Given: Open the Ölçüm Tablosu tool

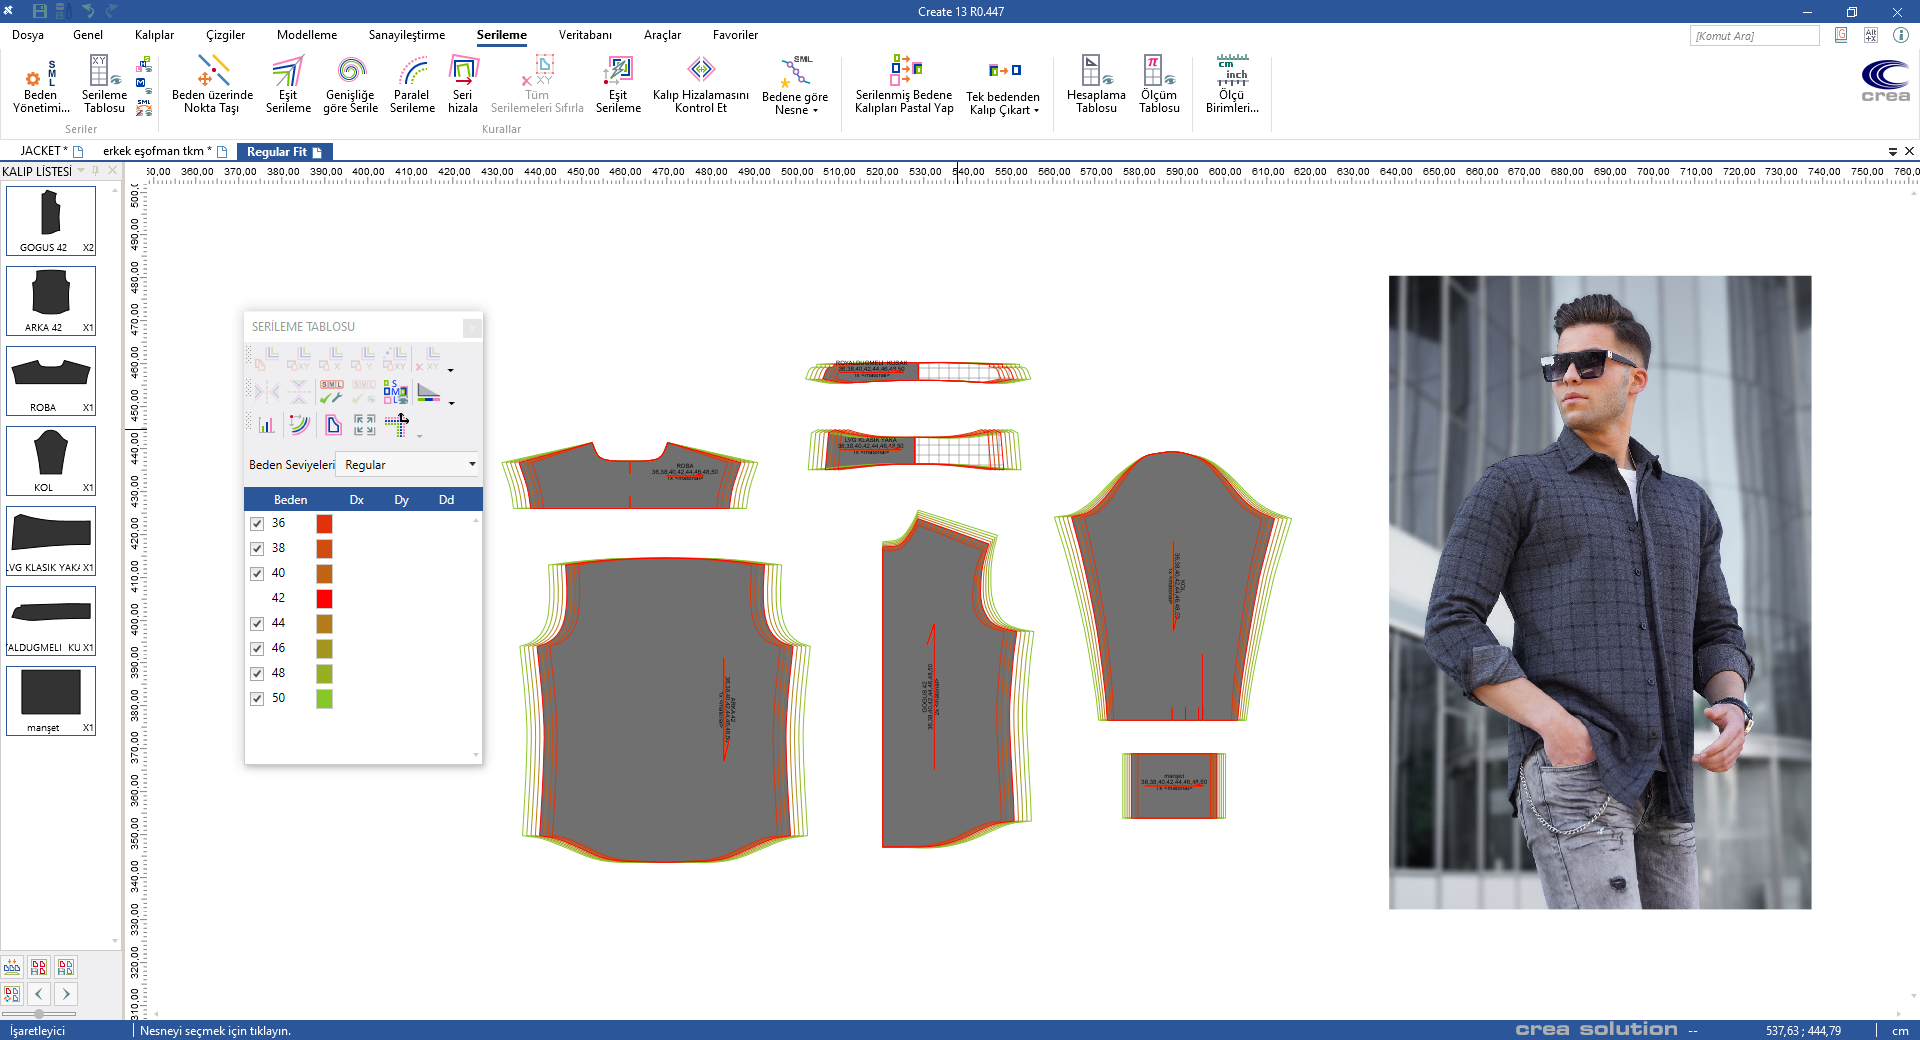Looking at the screenshot, I should (x=1159, y=85).
